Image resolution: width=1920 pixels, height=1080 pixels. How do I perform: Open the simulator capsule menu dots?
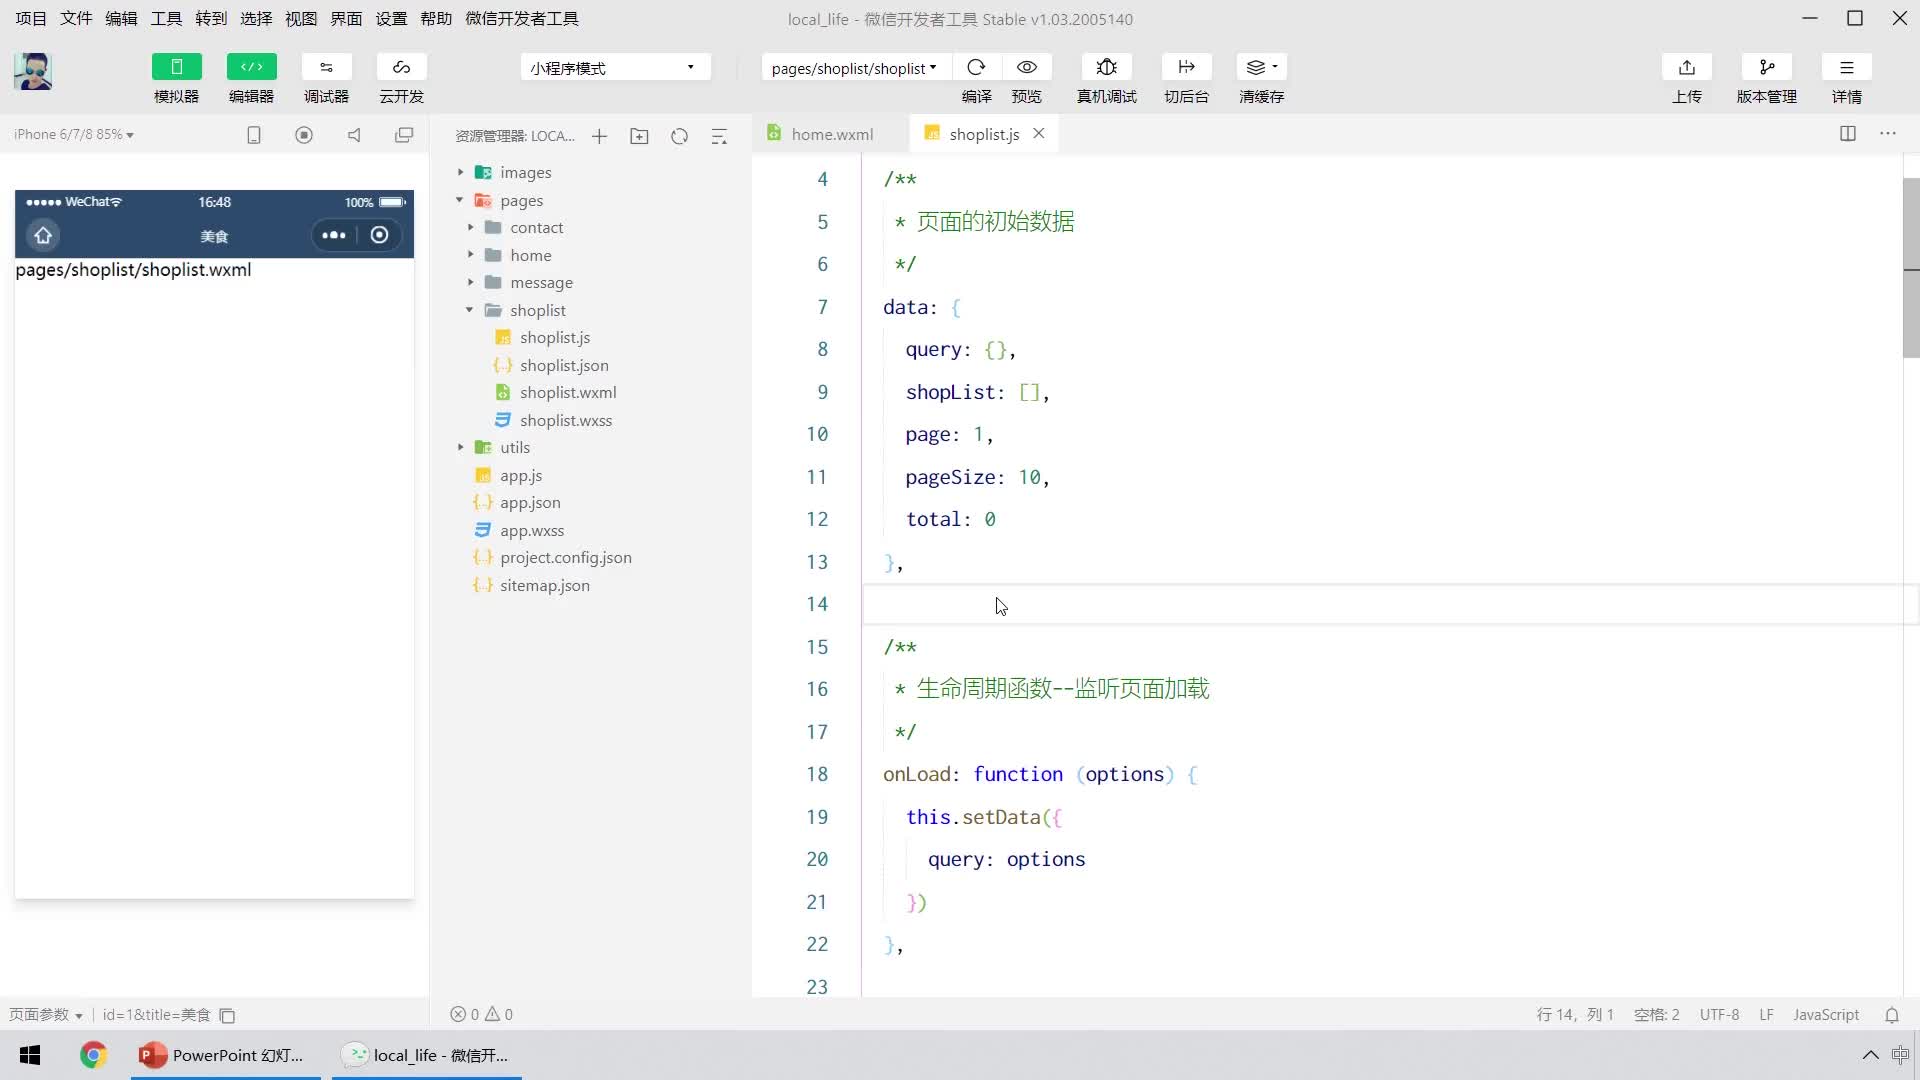(334, 235)
